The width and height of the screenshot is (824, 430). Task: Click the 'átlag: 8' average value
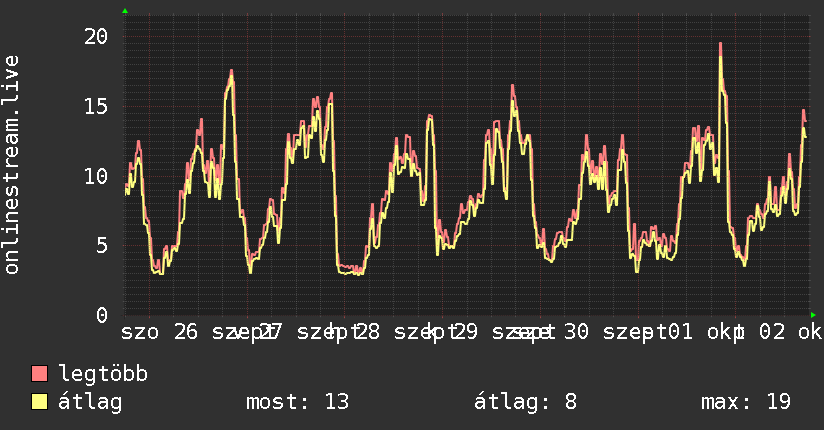(525, 402)
